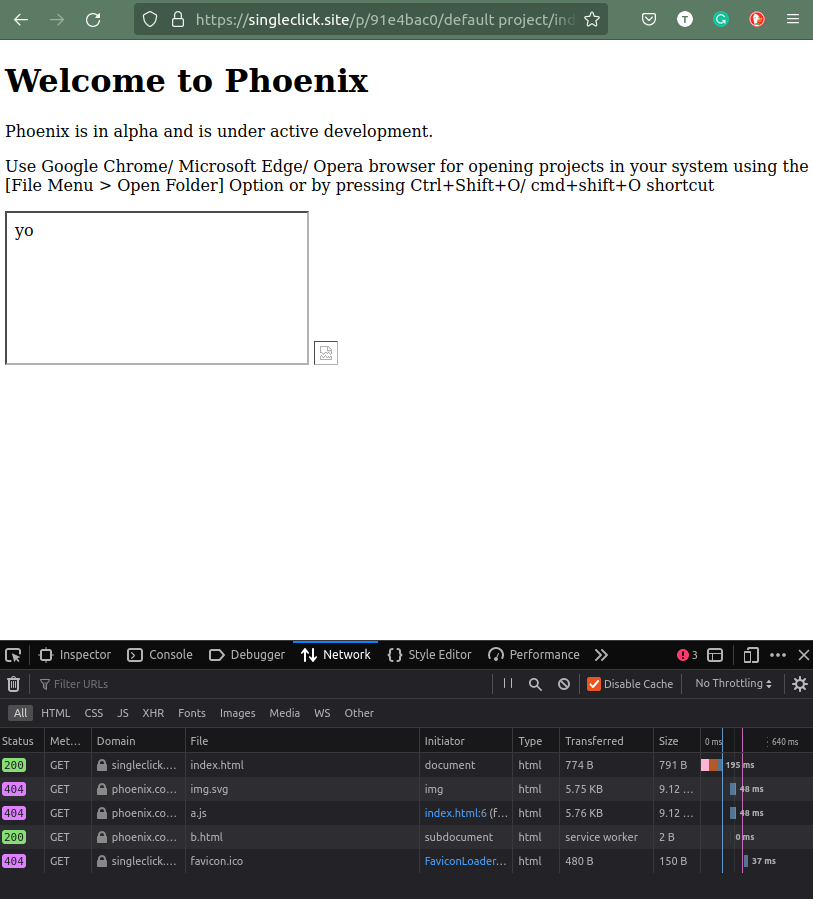Open the DuckDuckGo extension icon
Screen dimensions: 813x899
757,19
